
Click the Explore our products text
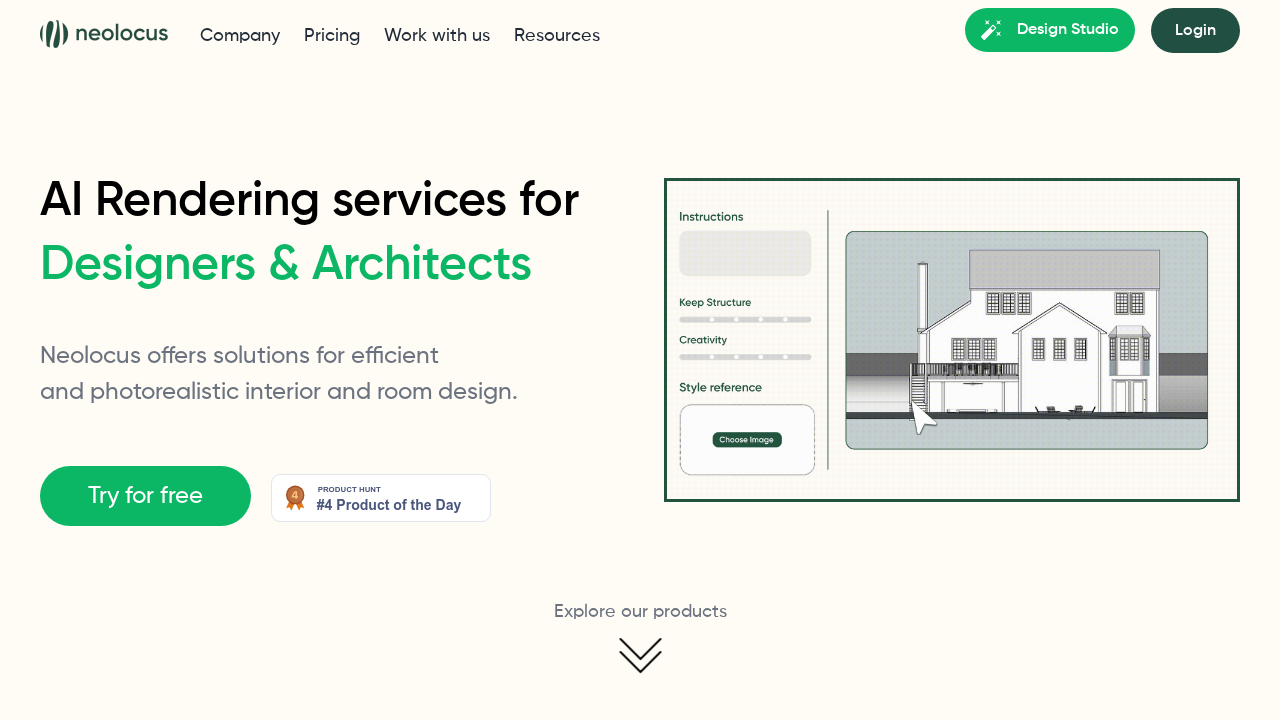click(640, 611)
